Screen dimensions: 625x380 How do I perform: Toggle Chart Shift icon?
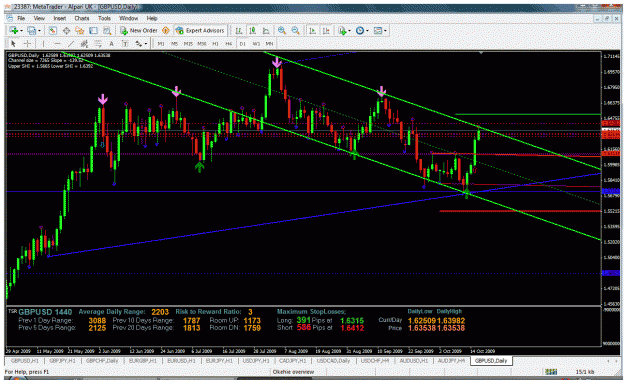tap(326, 31)
